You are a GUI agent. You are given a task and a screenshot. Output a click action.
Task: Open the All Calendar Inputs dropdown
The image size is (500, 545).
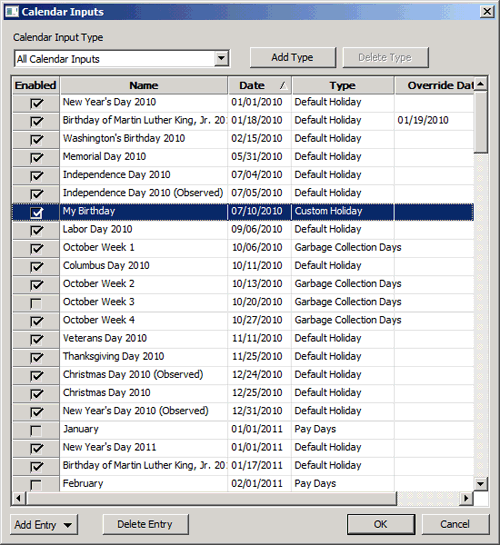[221, 58]
